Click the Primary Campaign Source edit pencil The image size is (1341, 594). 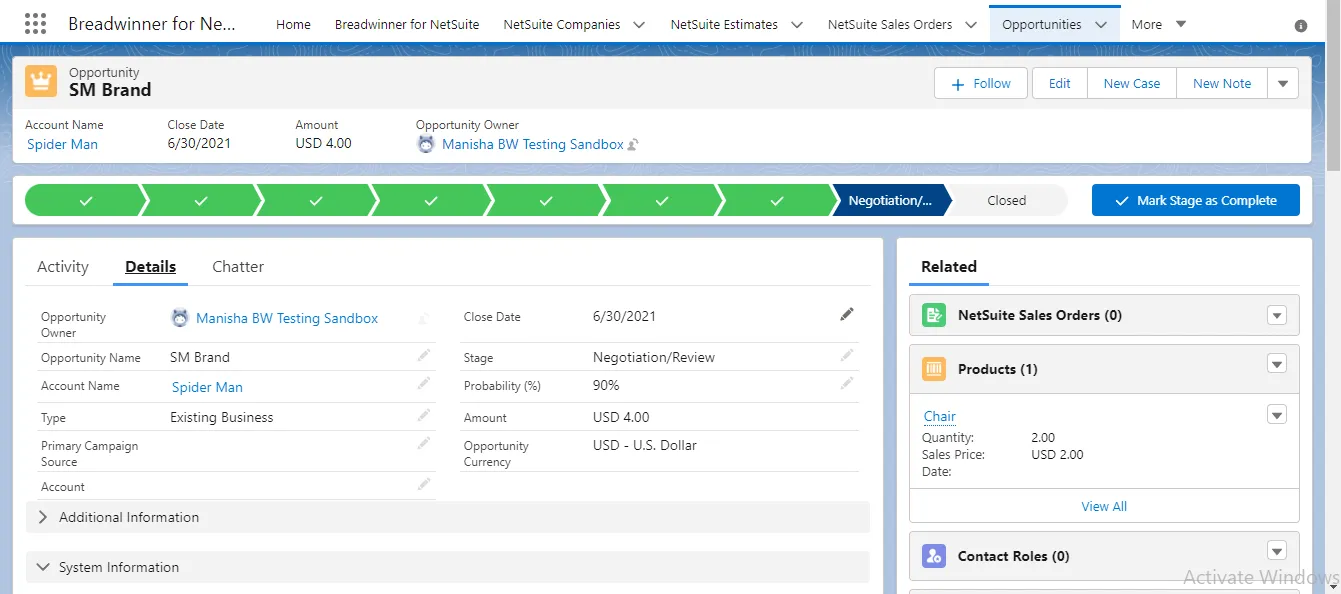(x=424, y=443)
